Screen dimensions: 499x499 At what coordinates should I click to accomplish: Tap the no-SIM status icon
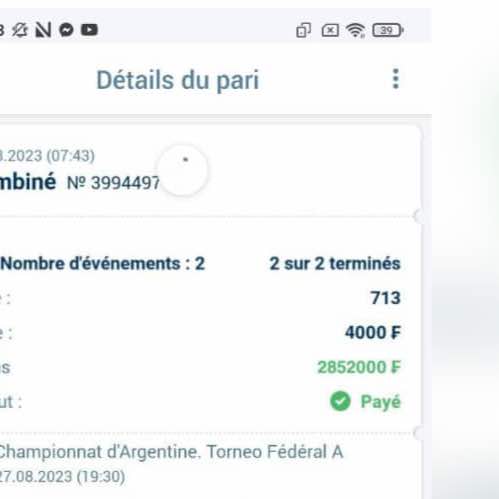(330, 31)
